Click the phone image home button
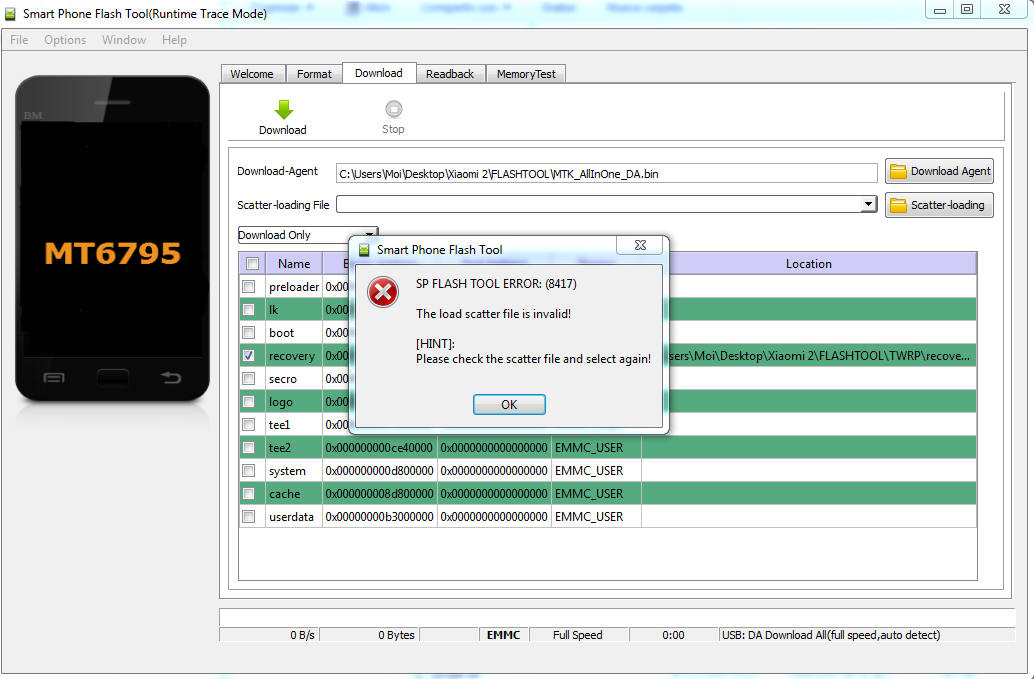The height and width of the screenshot is (679, 1034). click(x=113, y=378)
